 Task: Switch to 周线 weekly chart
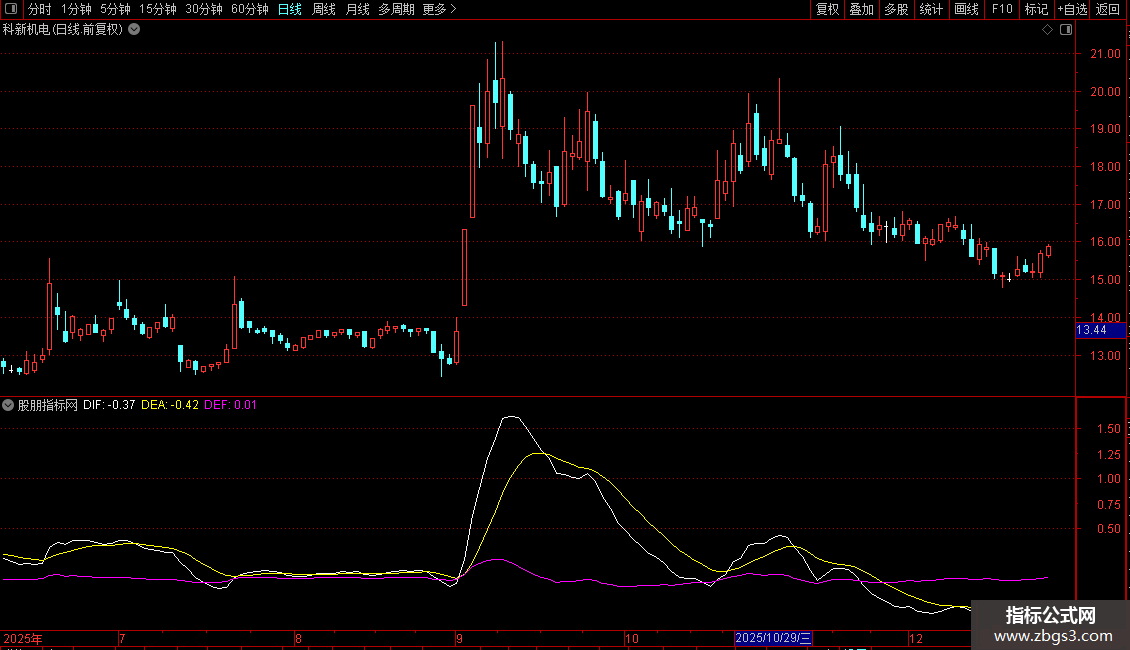click(324, 9)
